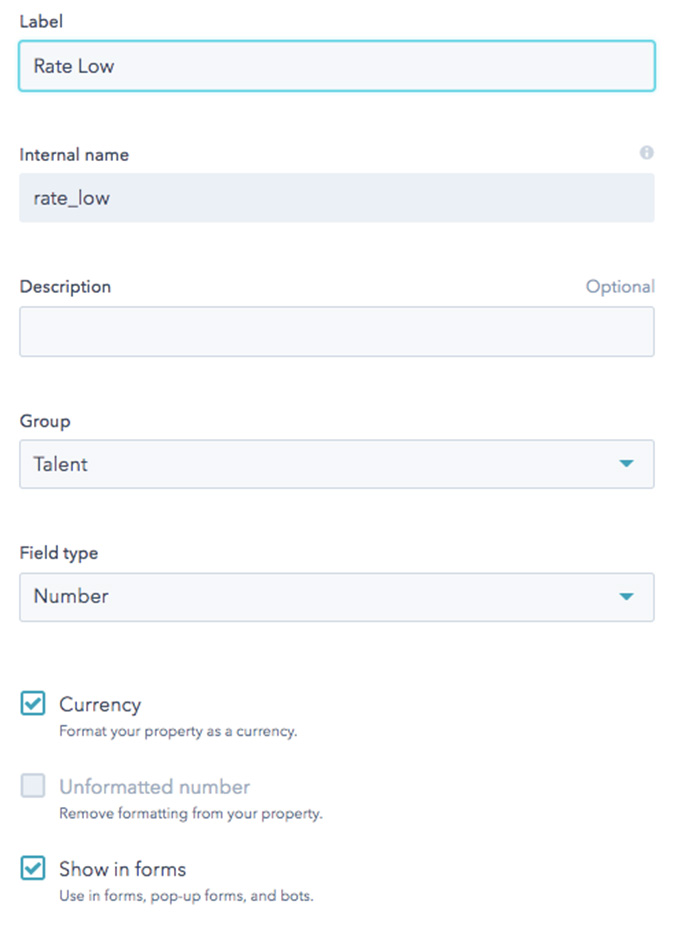Screen dimensions: 700x942
Task: Click the Description heading label
Action: [x=65, y=287]
